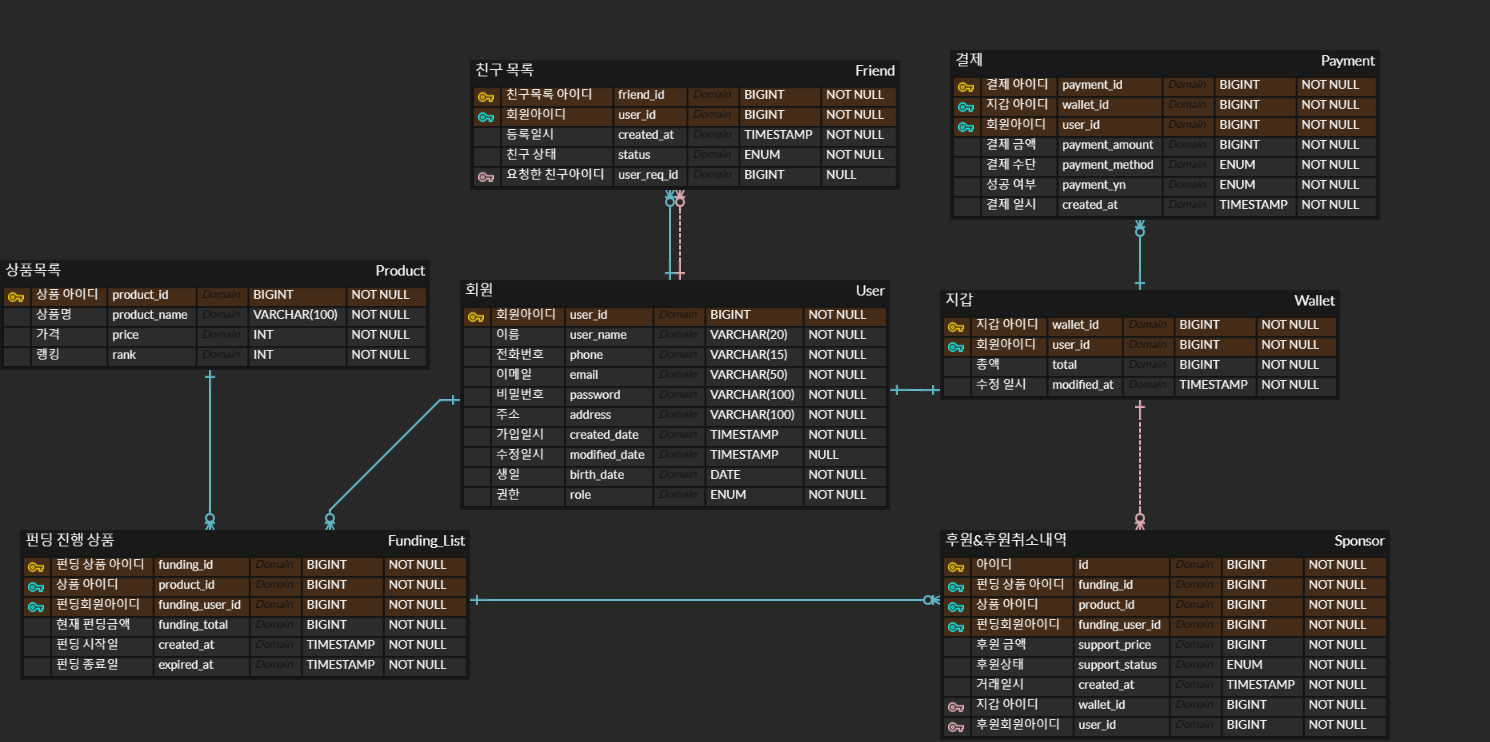This screenshot has width=1490, height=742.
Task: Click the total column cell in Wallet
Action: point(1084,365)
